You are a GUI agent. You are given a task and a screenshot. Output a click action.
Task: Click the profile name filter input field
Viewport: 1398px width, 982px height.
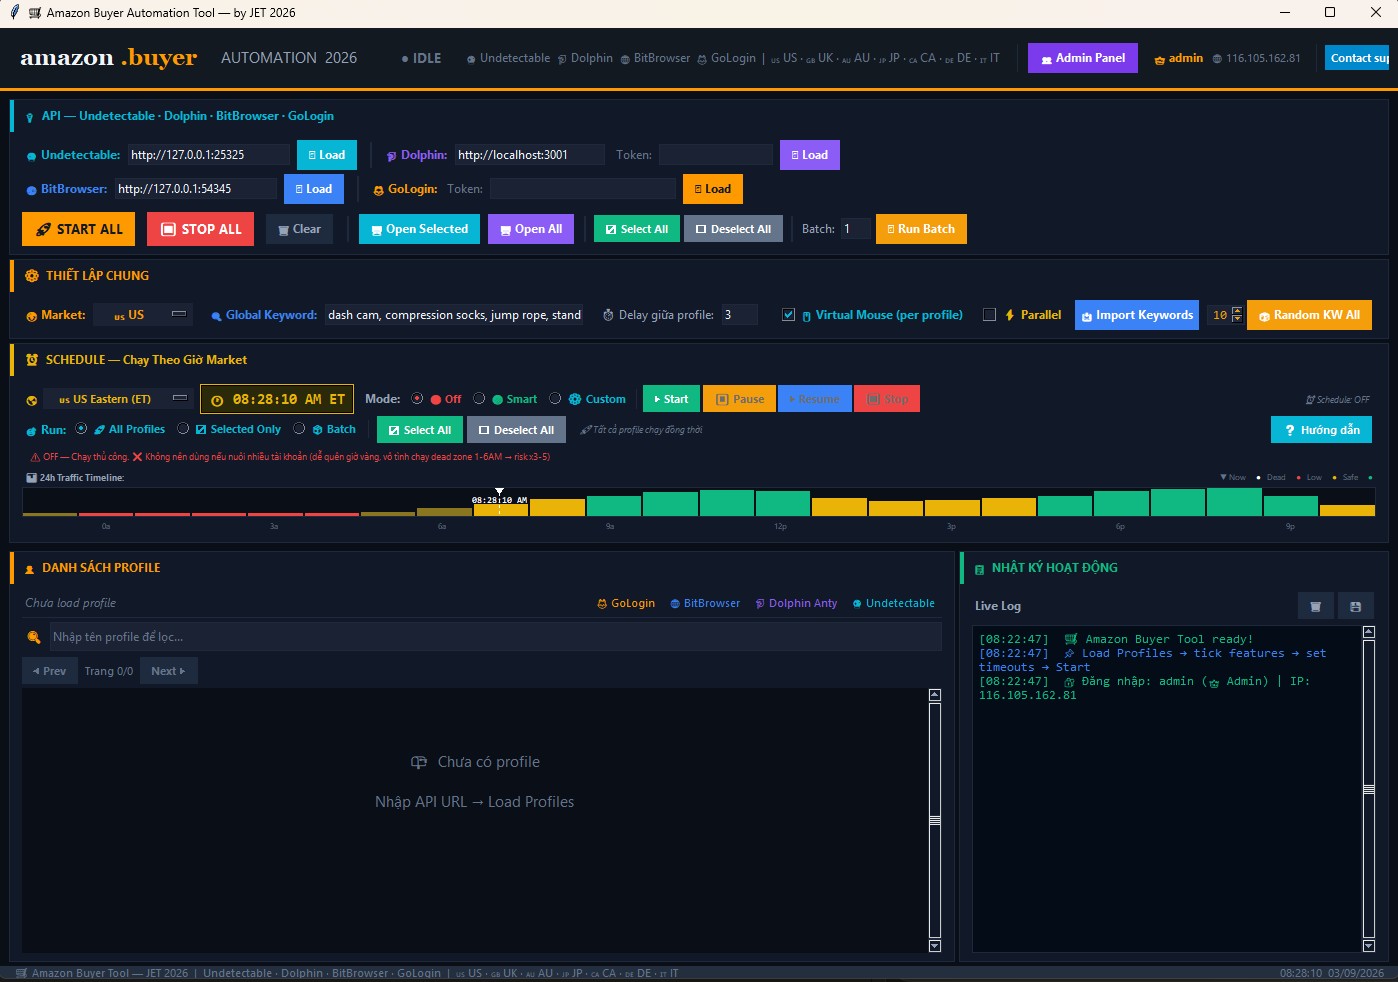(495, 637)
